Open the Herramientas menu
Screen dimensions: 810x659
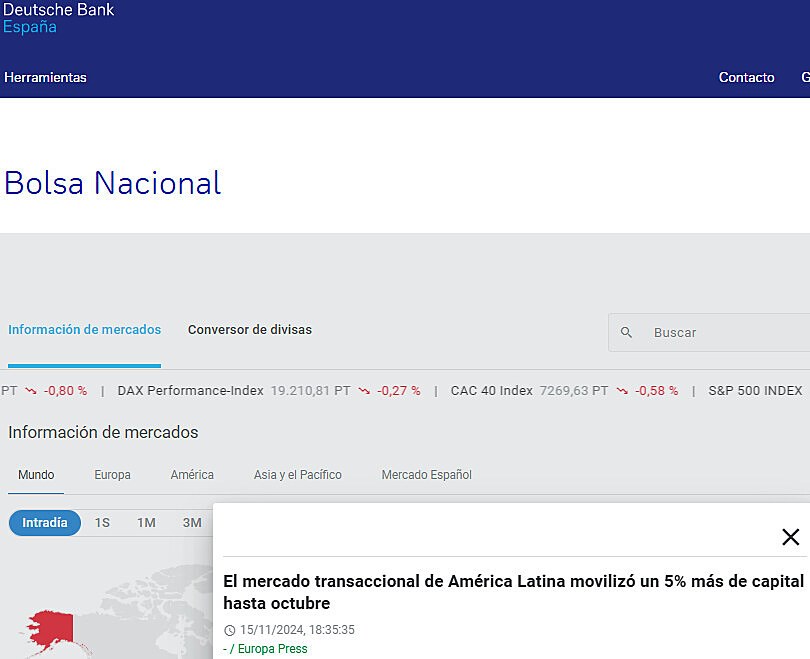click(x=45, y=77)
